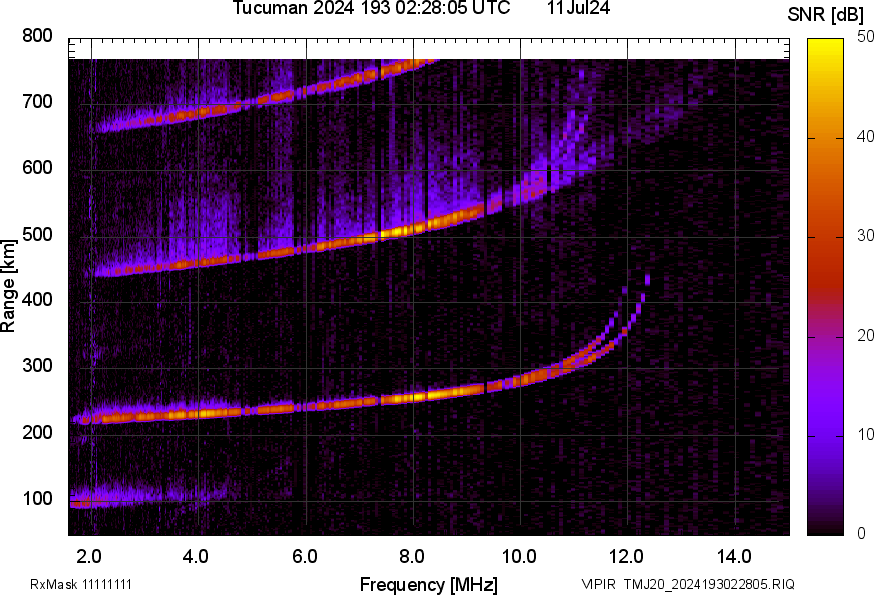The image size is (874, 595).
Task: Click the range tick label '600'
Action: (37, 167)
